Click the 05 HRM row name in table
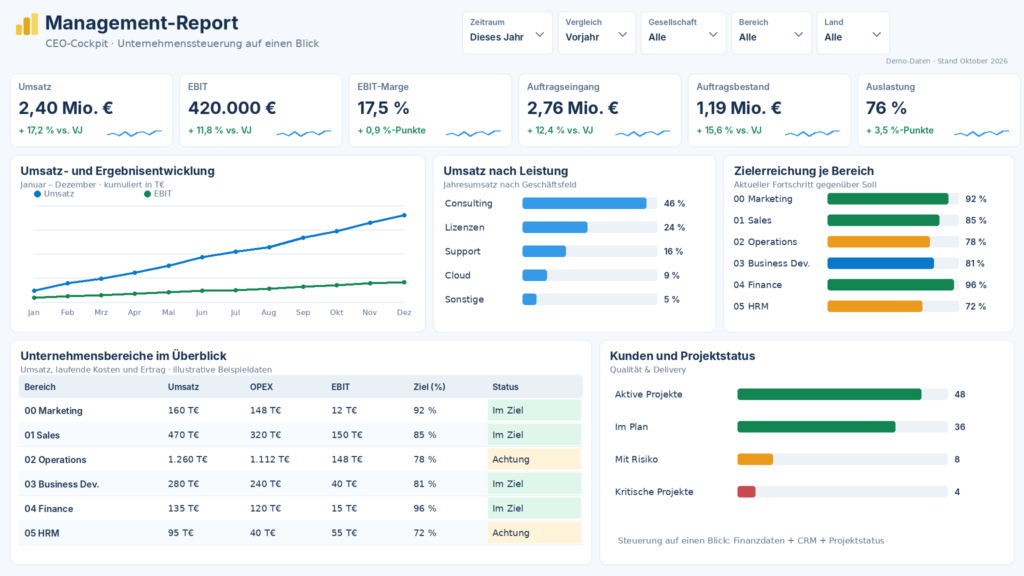 click(x=42, y=533)
